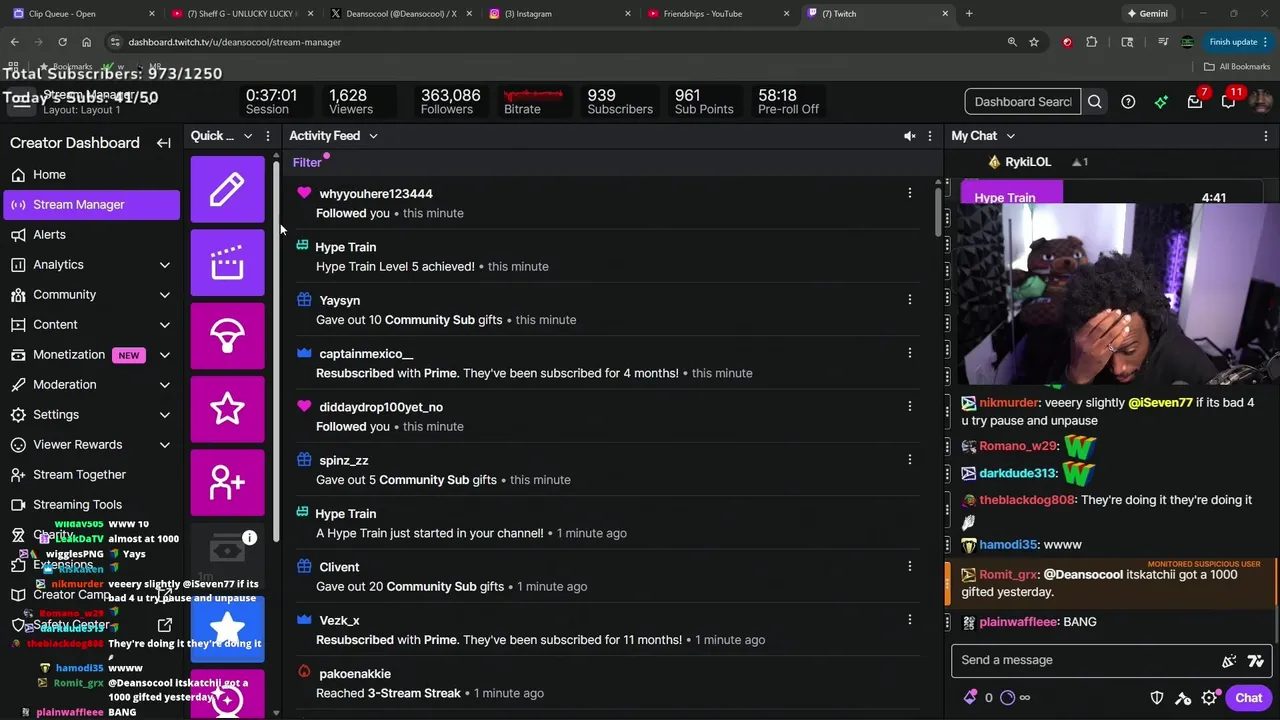Open the celebration party popper icon
Image resolution: width=1280 pixels, height=720 pixels.
1229,661
